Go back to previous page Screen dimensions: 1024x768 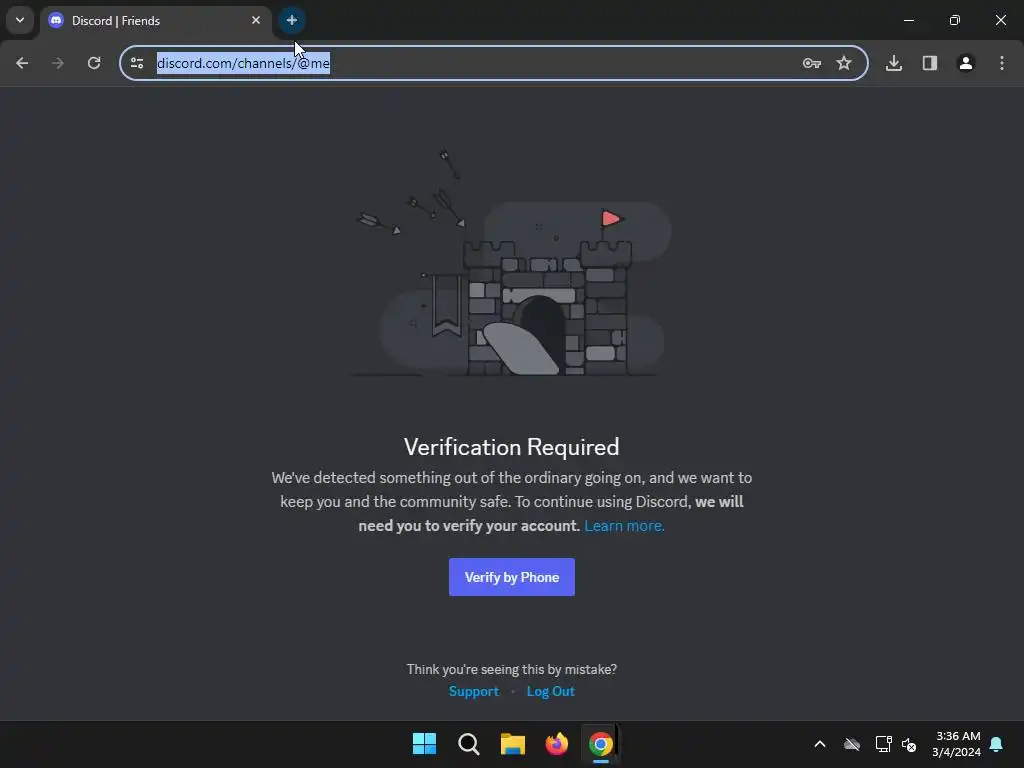[x=22, y=63]
